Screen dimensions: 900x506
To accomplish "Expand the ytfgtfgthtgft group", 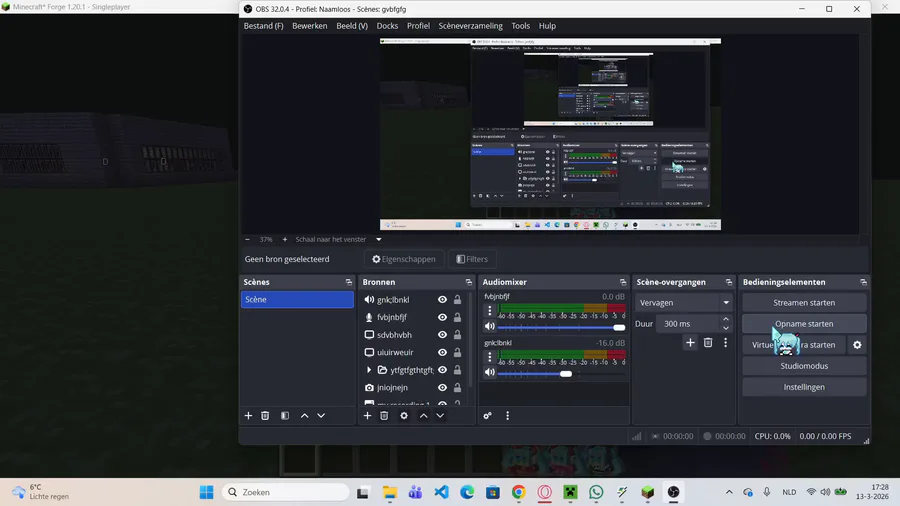I will pyautogui.click(x=368, y=370).
